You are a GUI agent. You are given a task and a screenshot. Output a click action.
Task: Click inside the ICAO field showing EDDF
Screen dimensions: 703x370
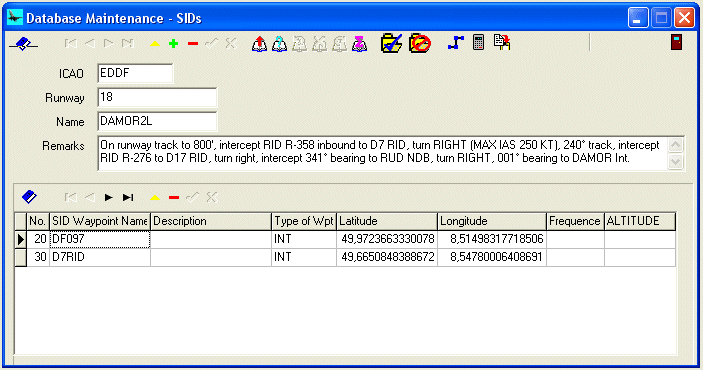135,73
